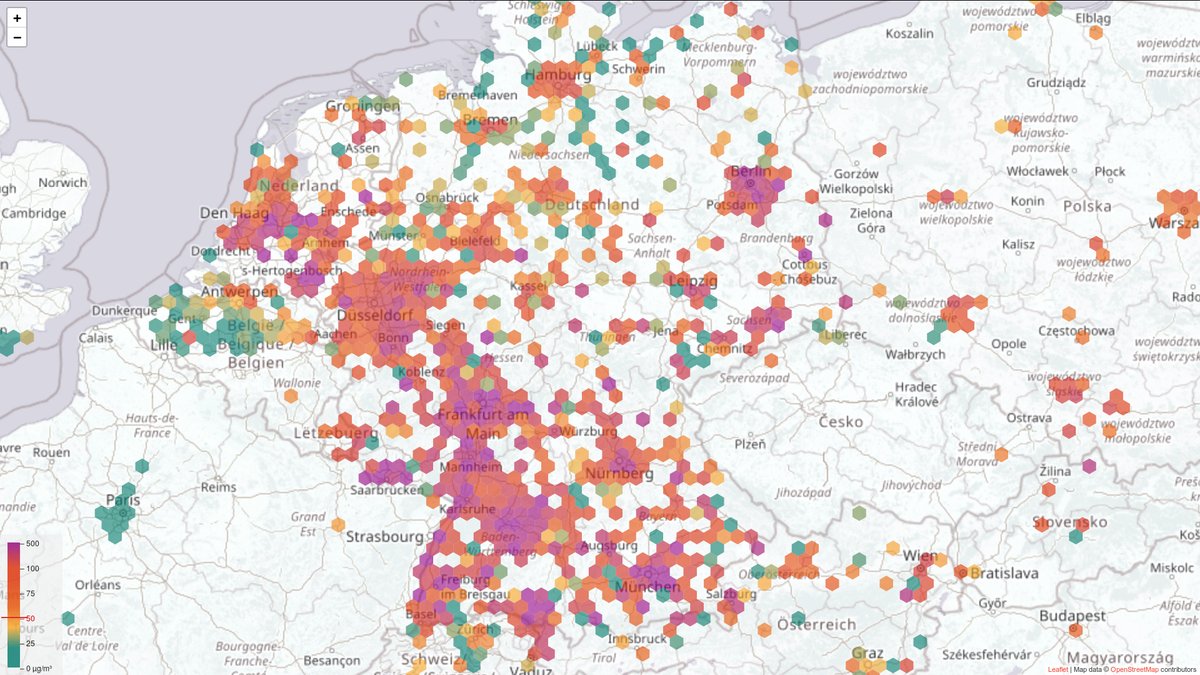This screenshot has width=1200, height=675.
Task: Click the Polska country label
Action: click(1088, 205)
